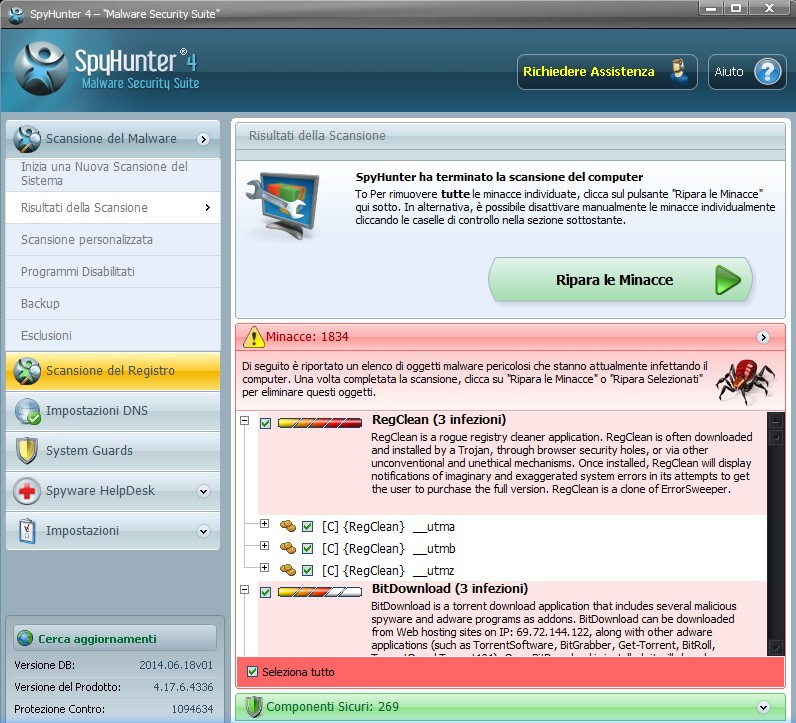796x723 pixels.
Task: Open Scansione personalizzata
Action: 113,240
